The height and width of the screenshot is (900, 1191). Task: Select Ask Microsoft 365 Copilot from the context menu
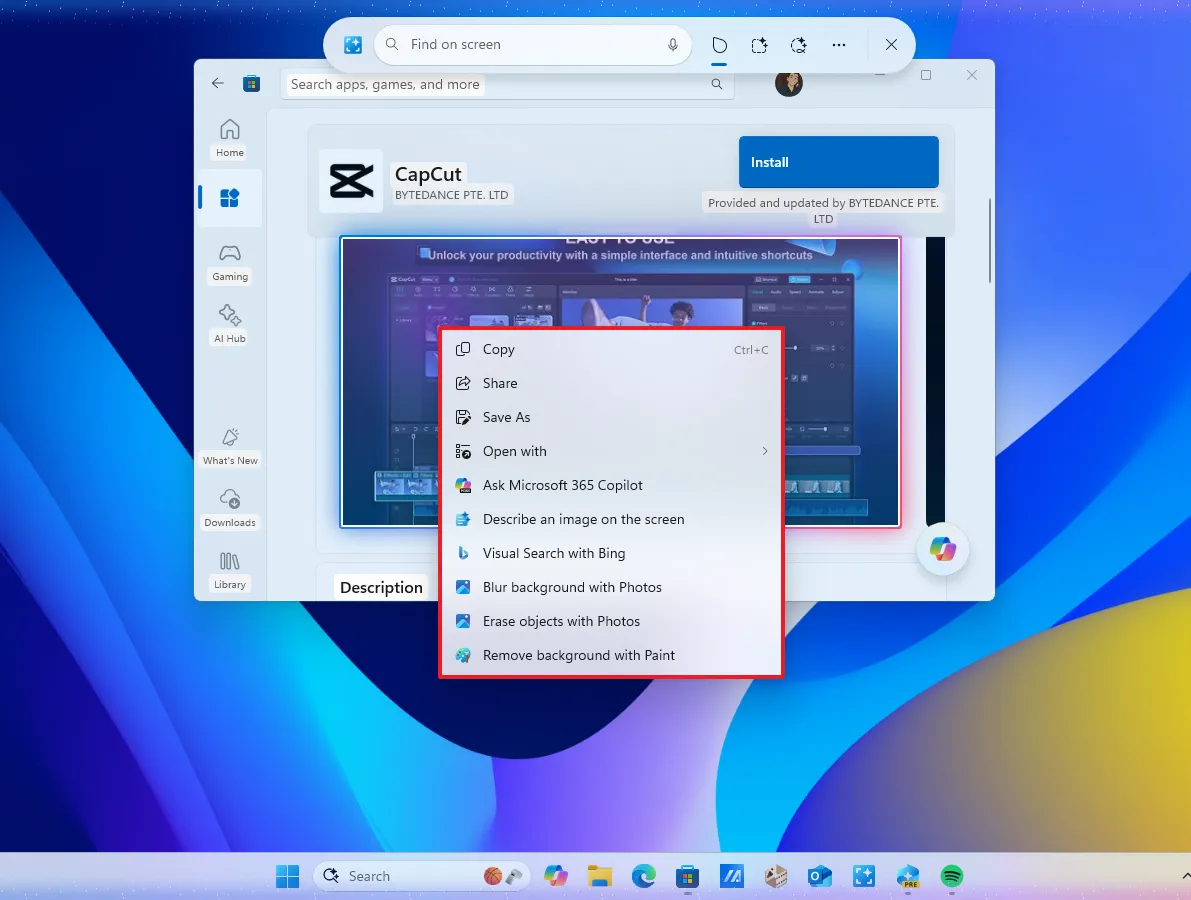(x=563, y=485)
